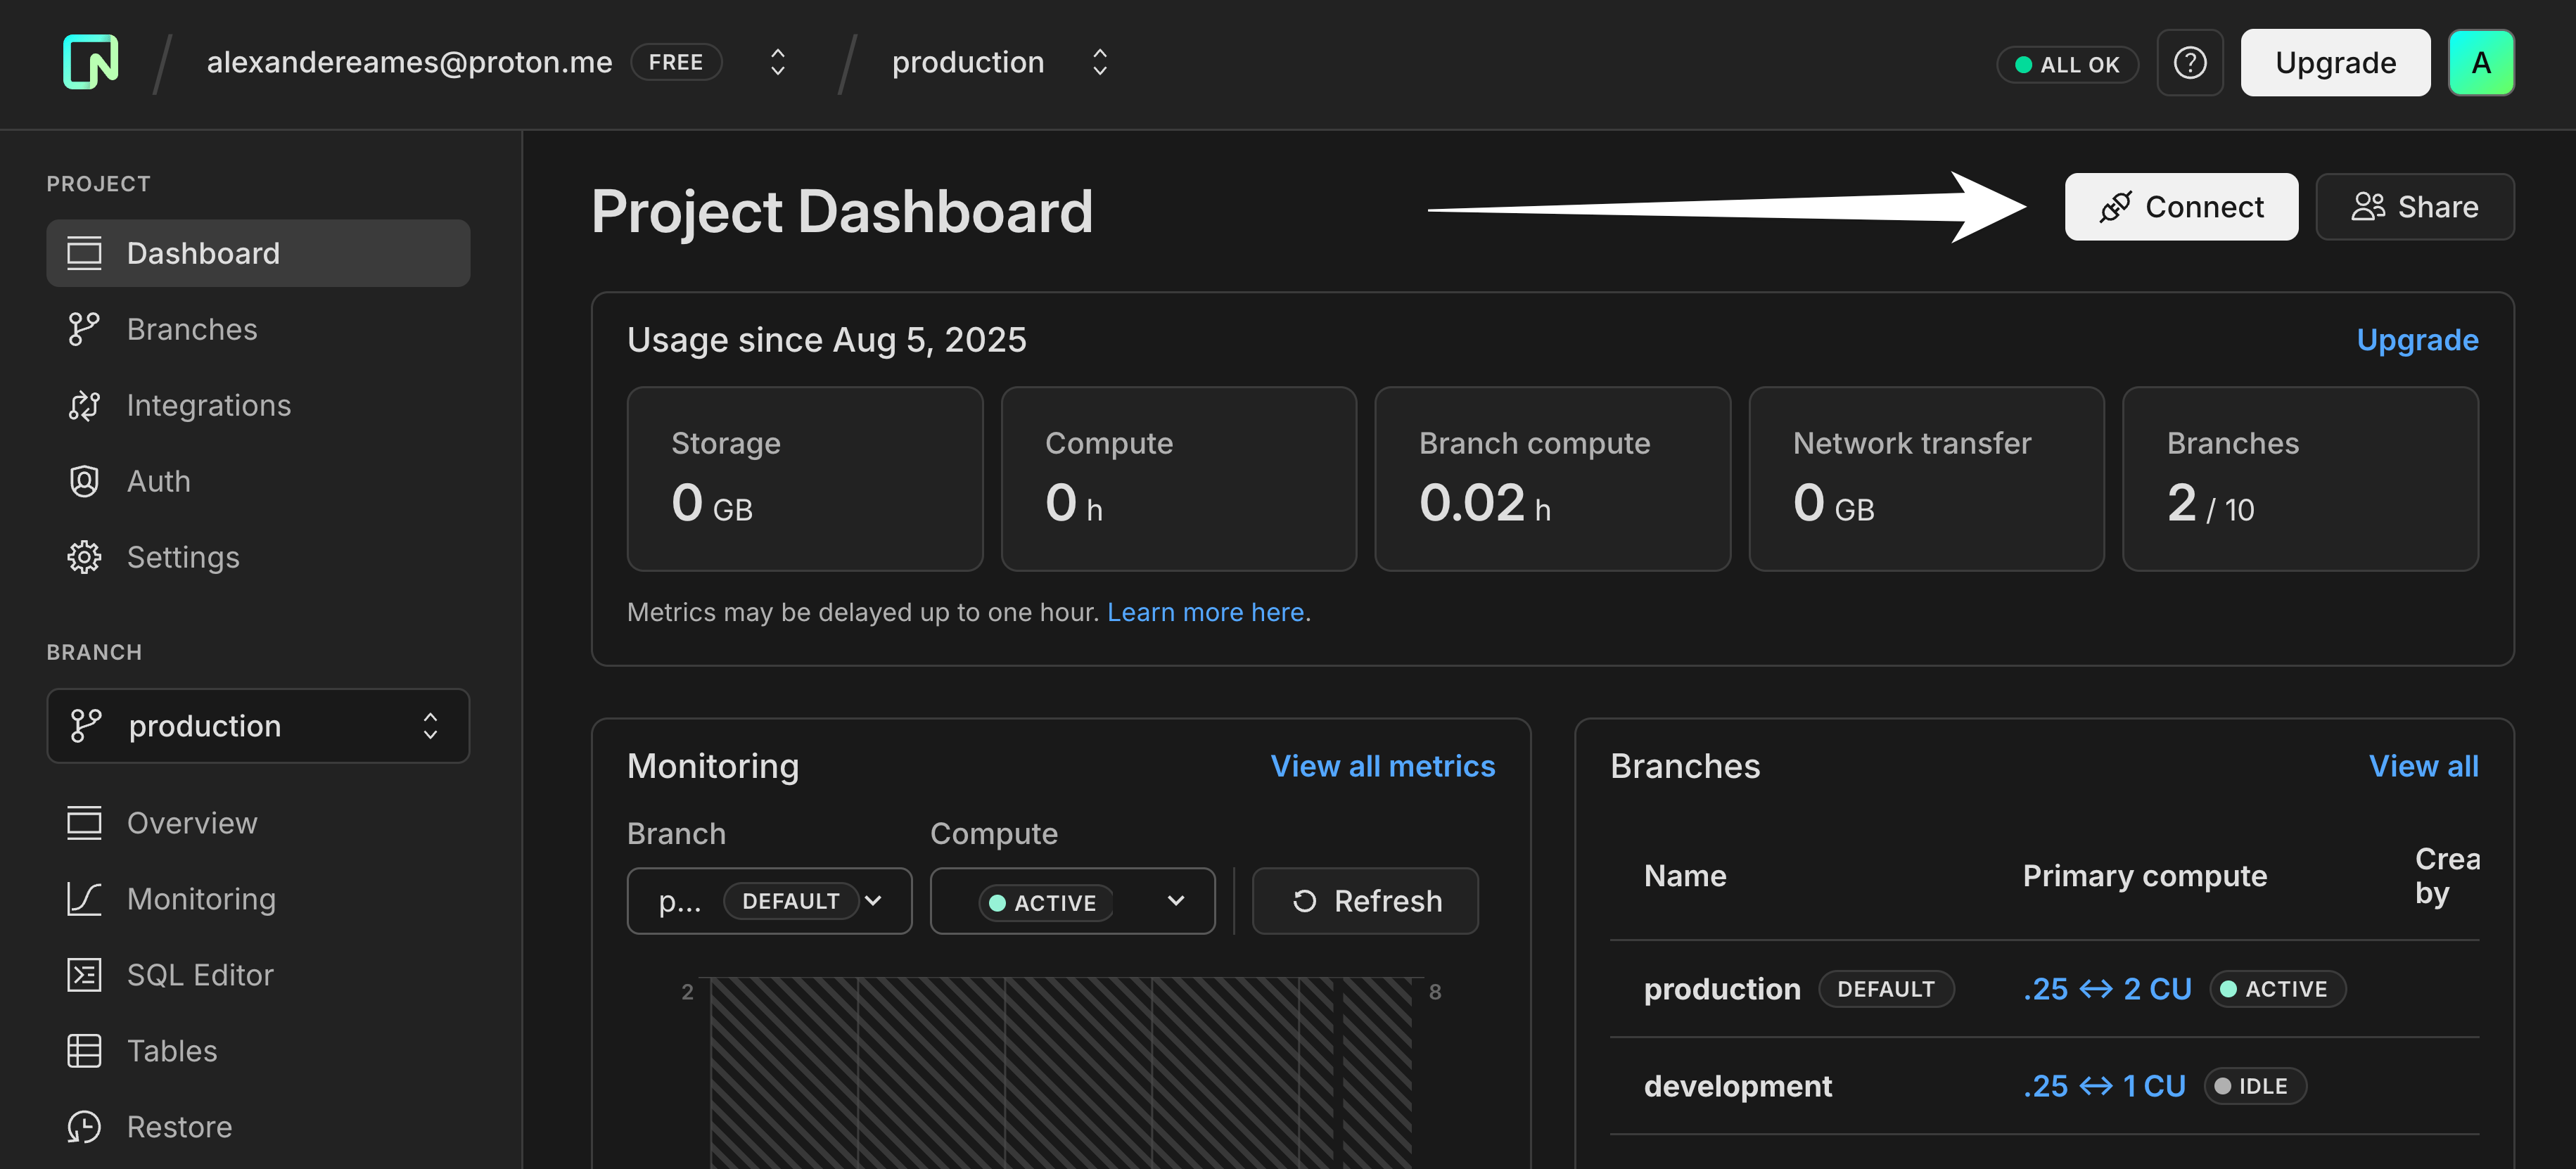The image size is (2576, 1169).
Task: Open branch Overview
Action: pos(258,823)
